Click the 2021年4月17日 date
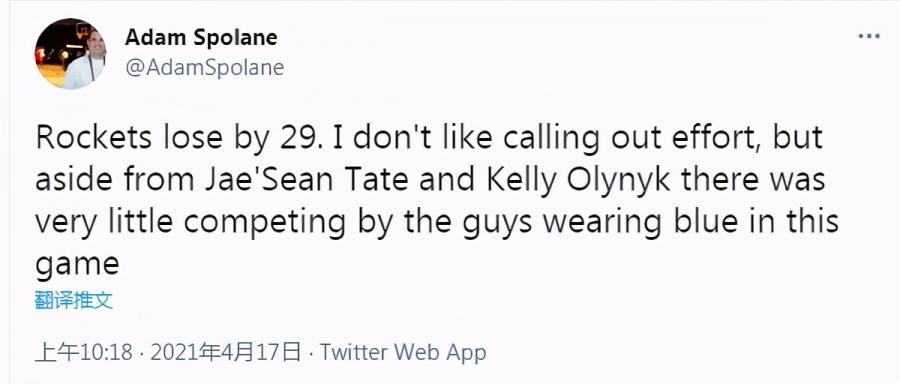Image resolution: width=900 pixels, height=384 pixels. [x=226, y=352]
